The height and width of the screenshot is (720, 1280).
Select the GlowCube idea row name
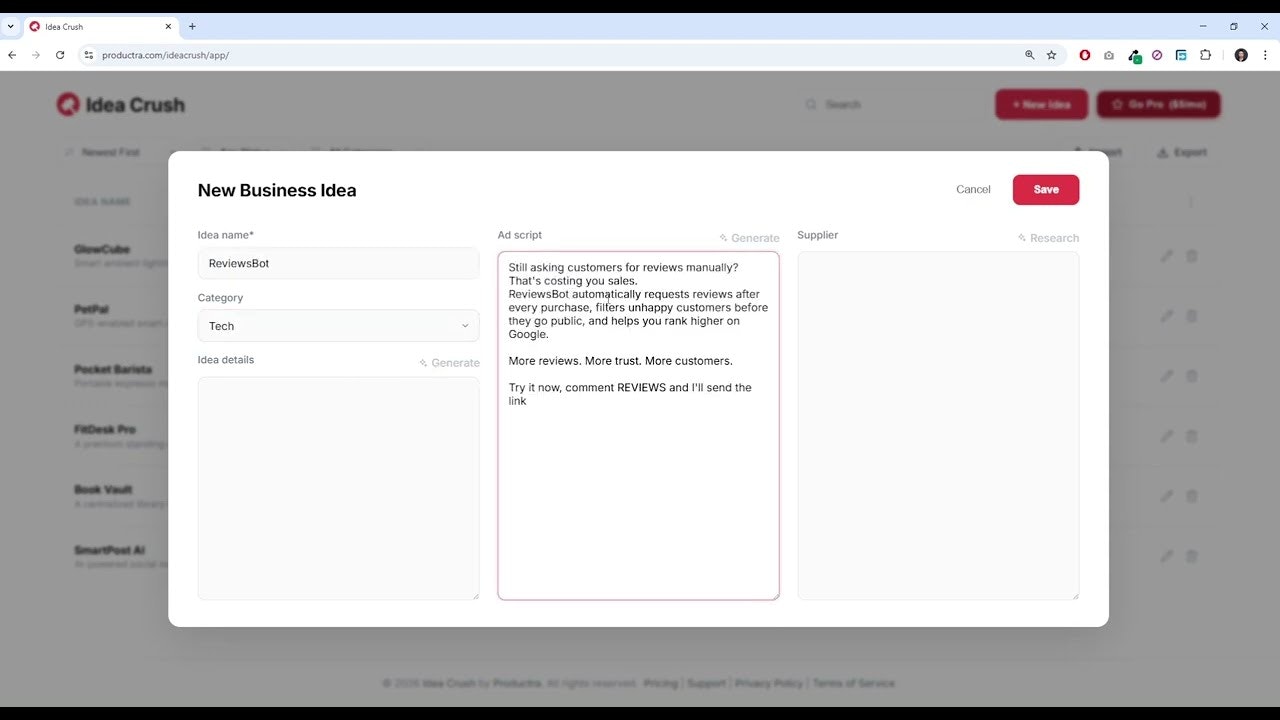tap(102, 249)
